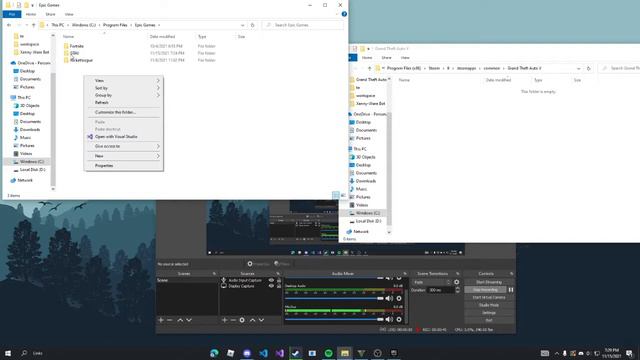The height and width of the screenshot is (360, 640).
Task: Open the Fade transition dropdown
Action: [432, 282]
